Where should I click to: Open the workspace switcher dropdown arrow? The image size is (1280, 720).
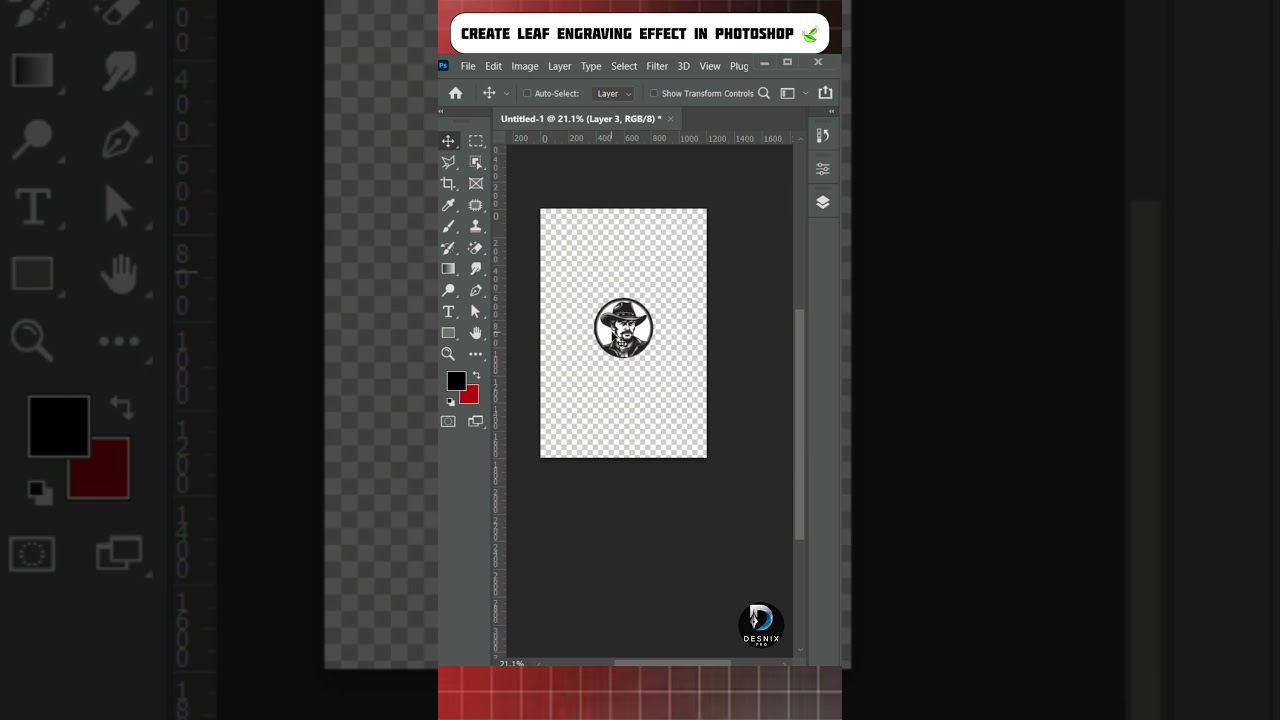(x=805, y=94)
